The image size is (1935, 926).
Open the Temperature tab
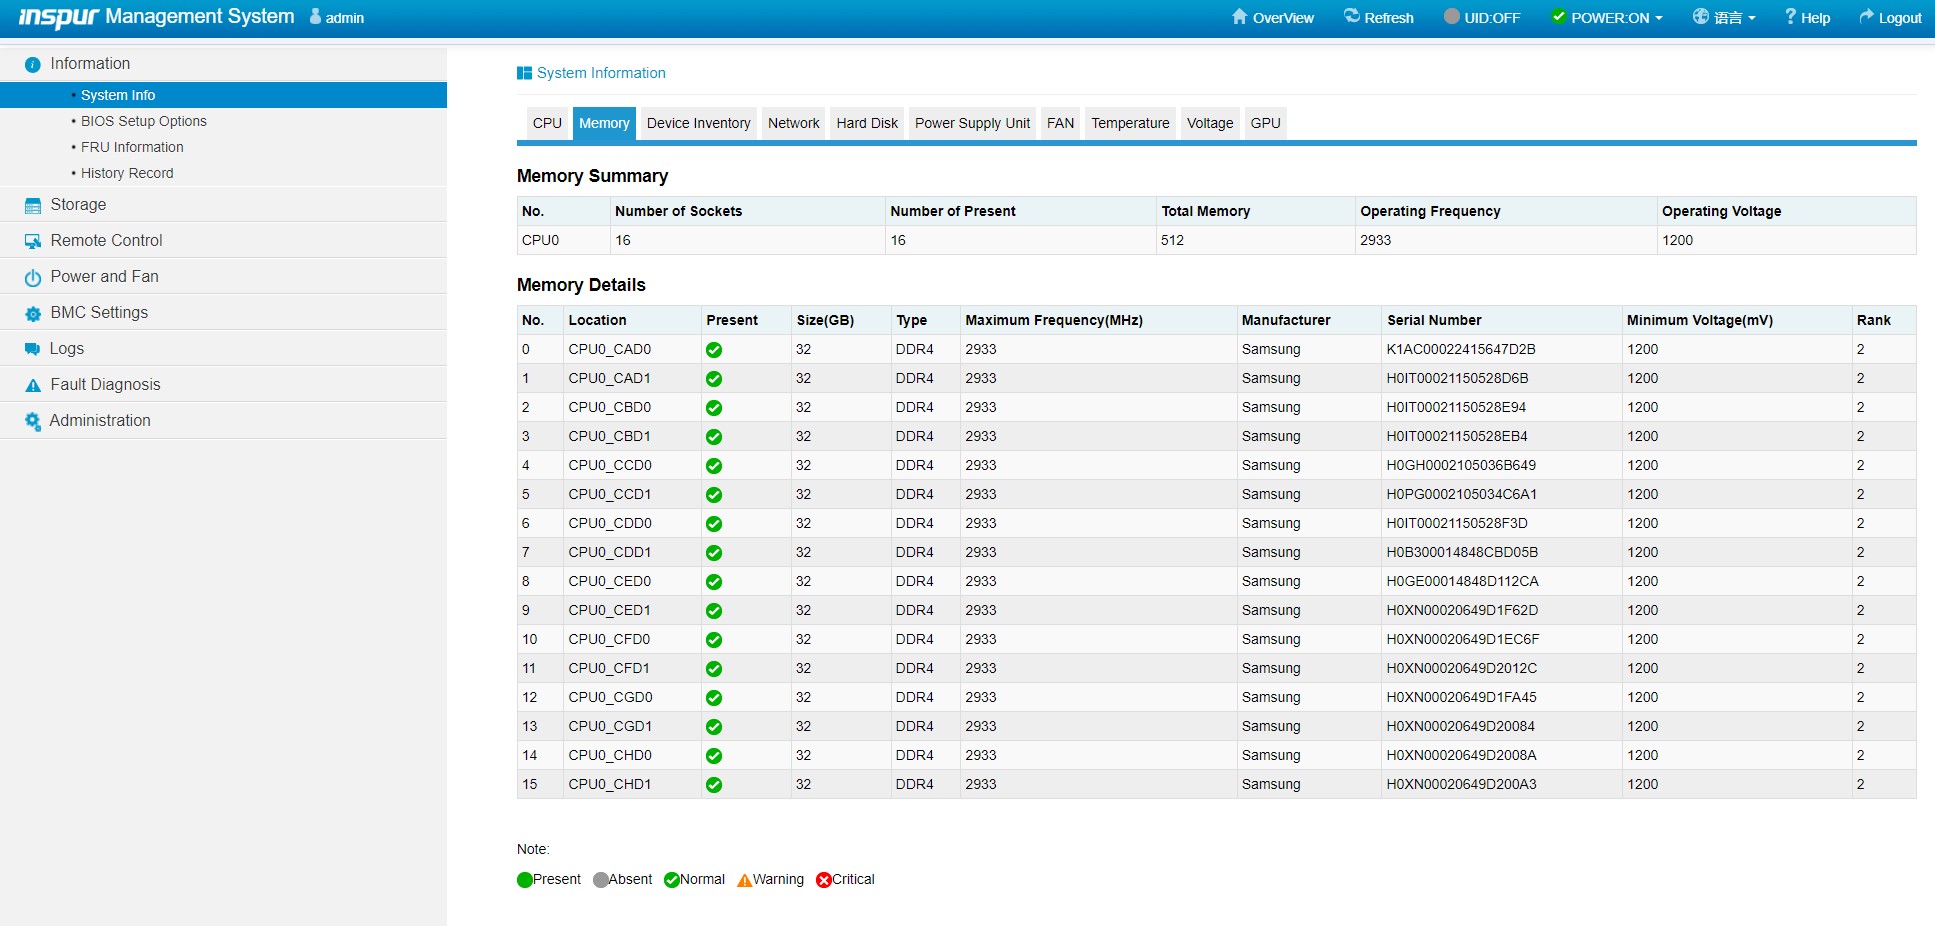(1130, 123)
